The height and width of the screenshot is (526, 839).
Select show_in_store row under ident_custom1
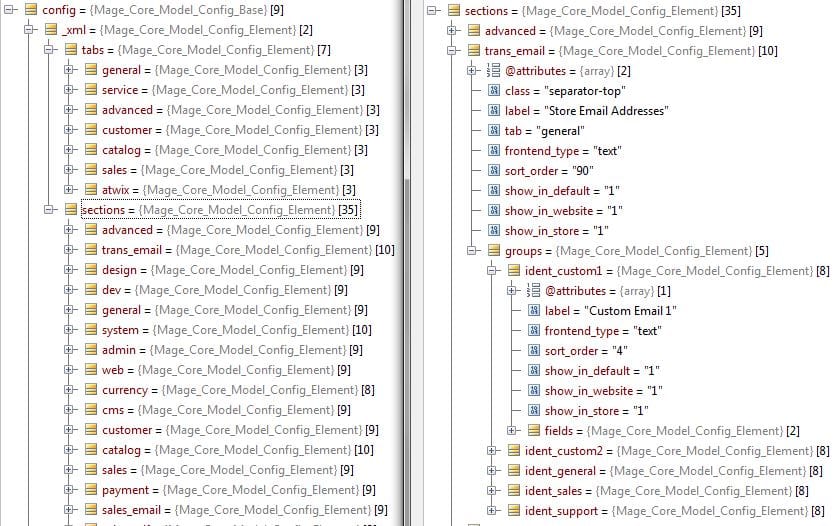point(596,411)
